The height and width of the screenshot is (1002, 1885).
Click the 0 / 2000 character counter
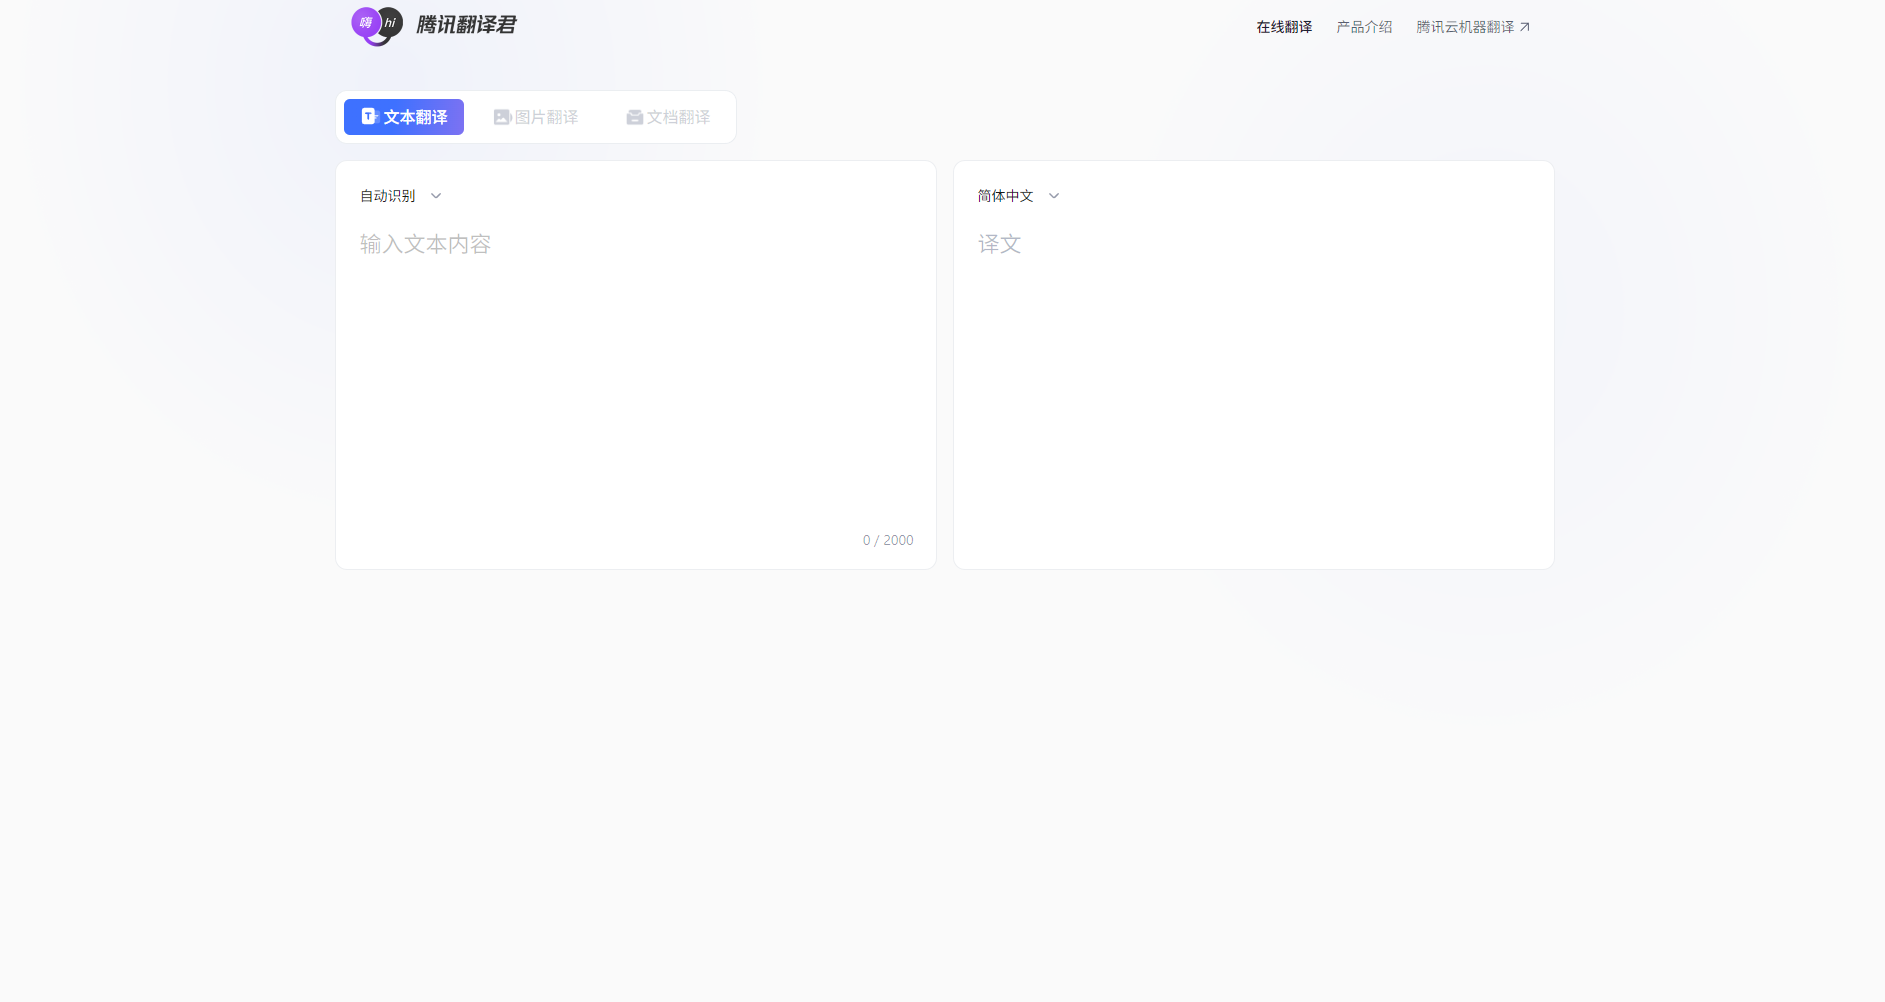(x=888, y=540)
